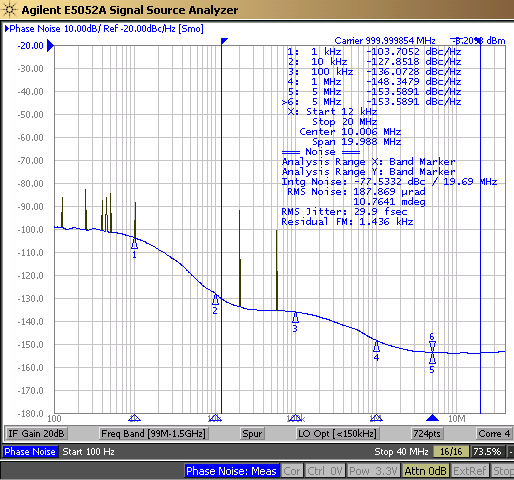Screen dimensions: 514x480
Task: Click the Start 100 Hz readout
Action: coord(88,452)
